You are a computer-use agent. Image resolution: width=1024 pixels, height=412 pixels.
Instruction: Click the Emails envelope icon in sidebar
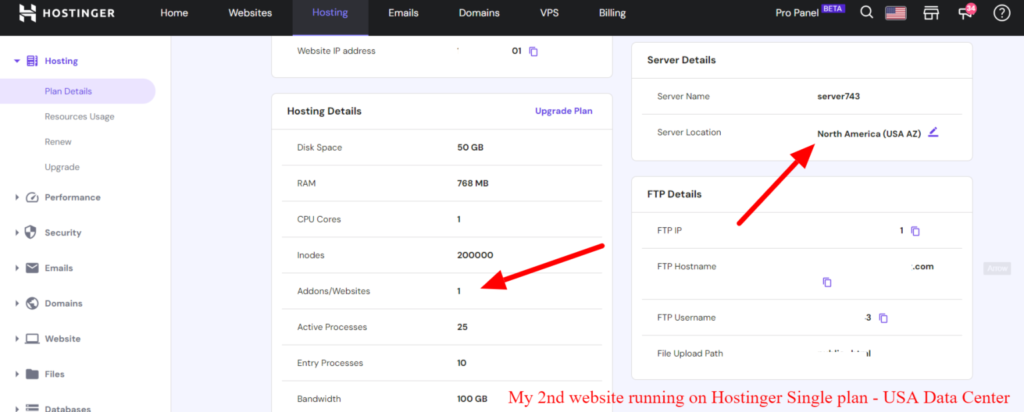click(x=32, y=268)
